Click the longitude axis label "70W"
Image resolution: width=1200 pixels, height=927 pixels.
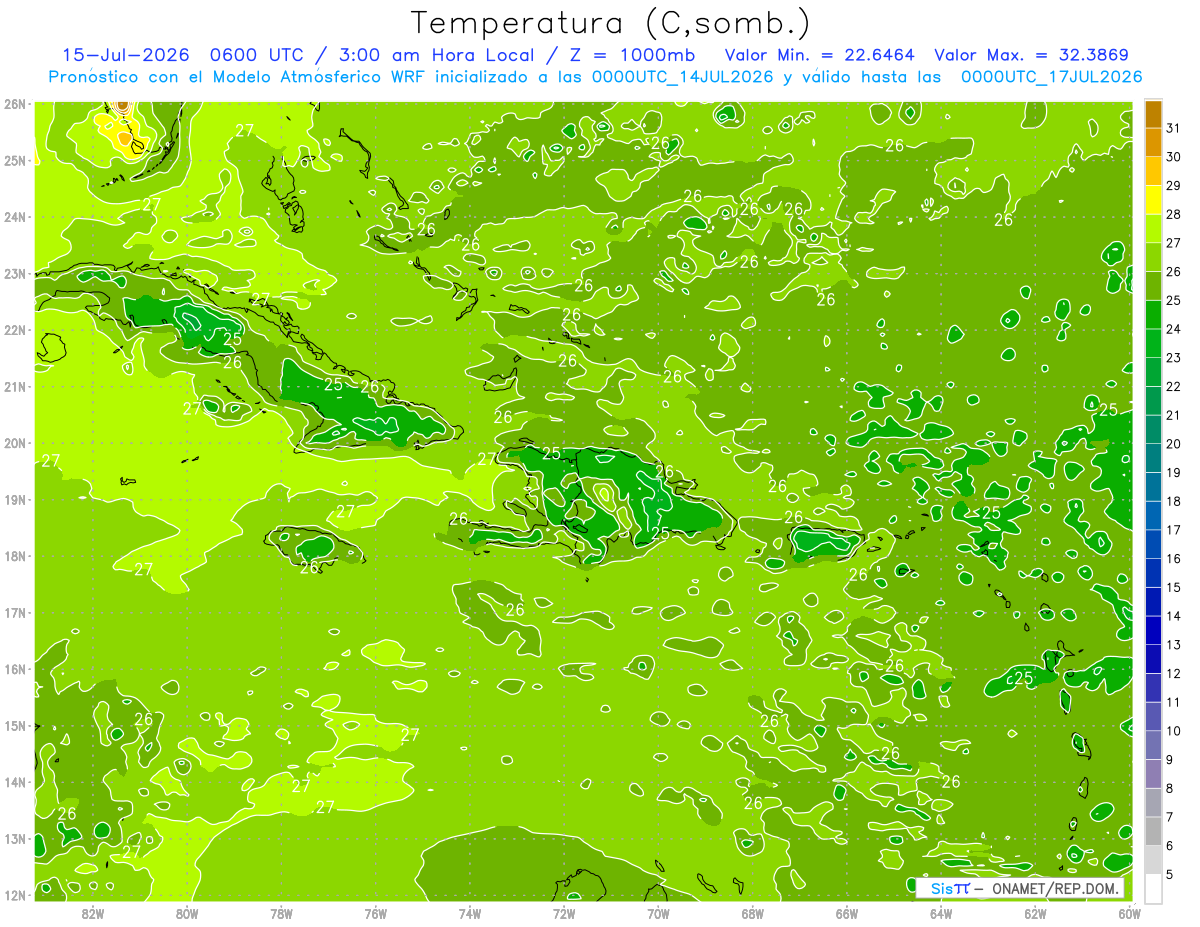click(x=658, y=913)
